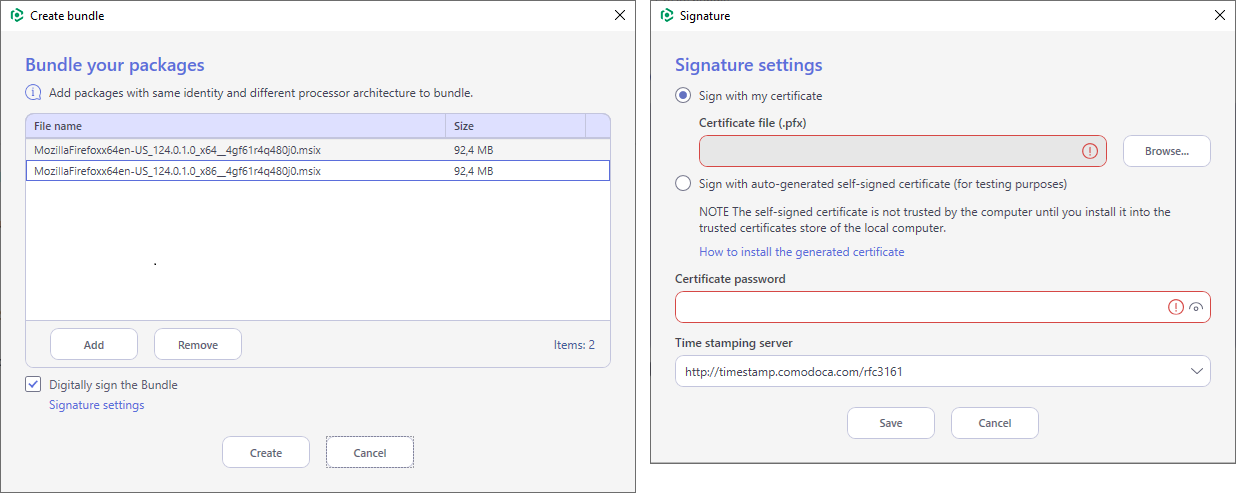This screenshot has width=1236, height=493.
Task: Click the app logo in the Create bundle title bar
Action: pos(17,16)
